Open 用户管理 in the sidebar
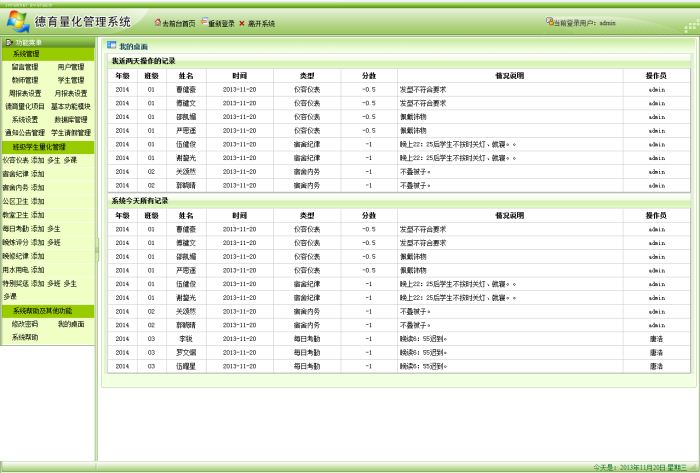The image size is (700, 473). tap(71, 67)
